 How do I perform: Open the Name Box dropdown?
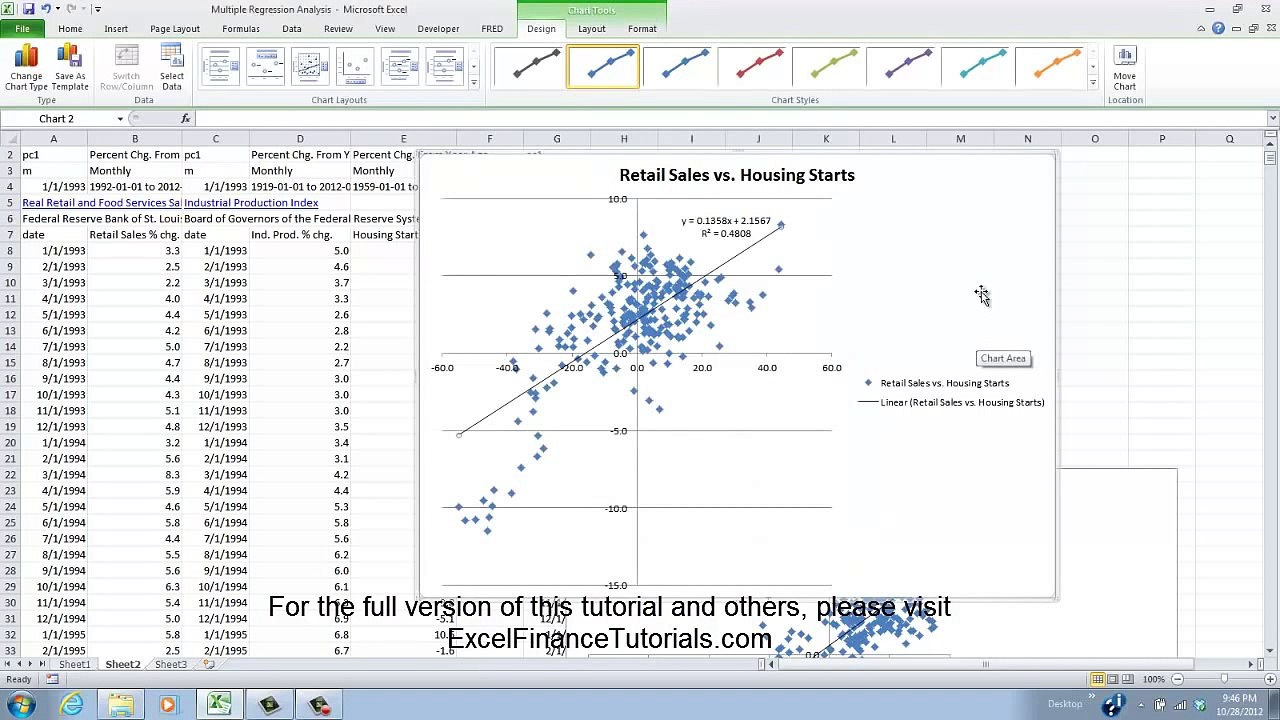tap(120, 119)
